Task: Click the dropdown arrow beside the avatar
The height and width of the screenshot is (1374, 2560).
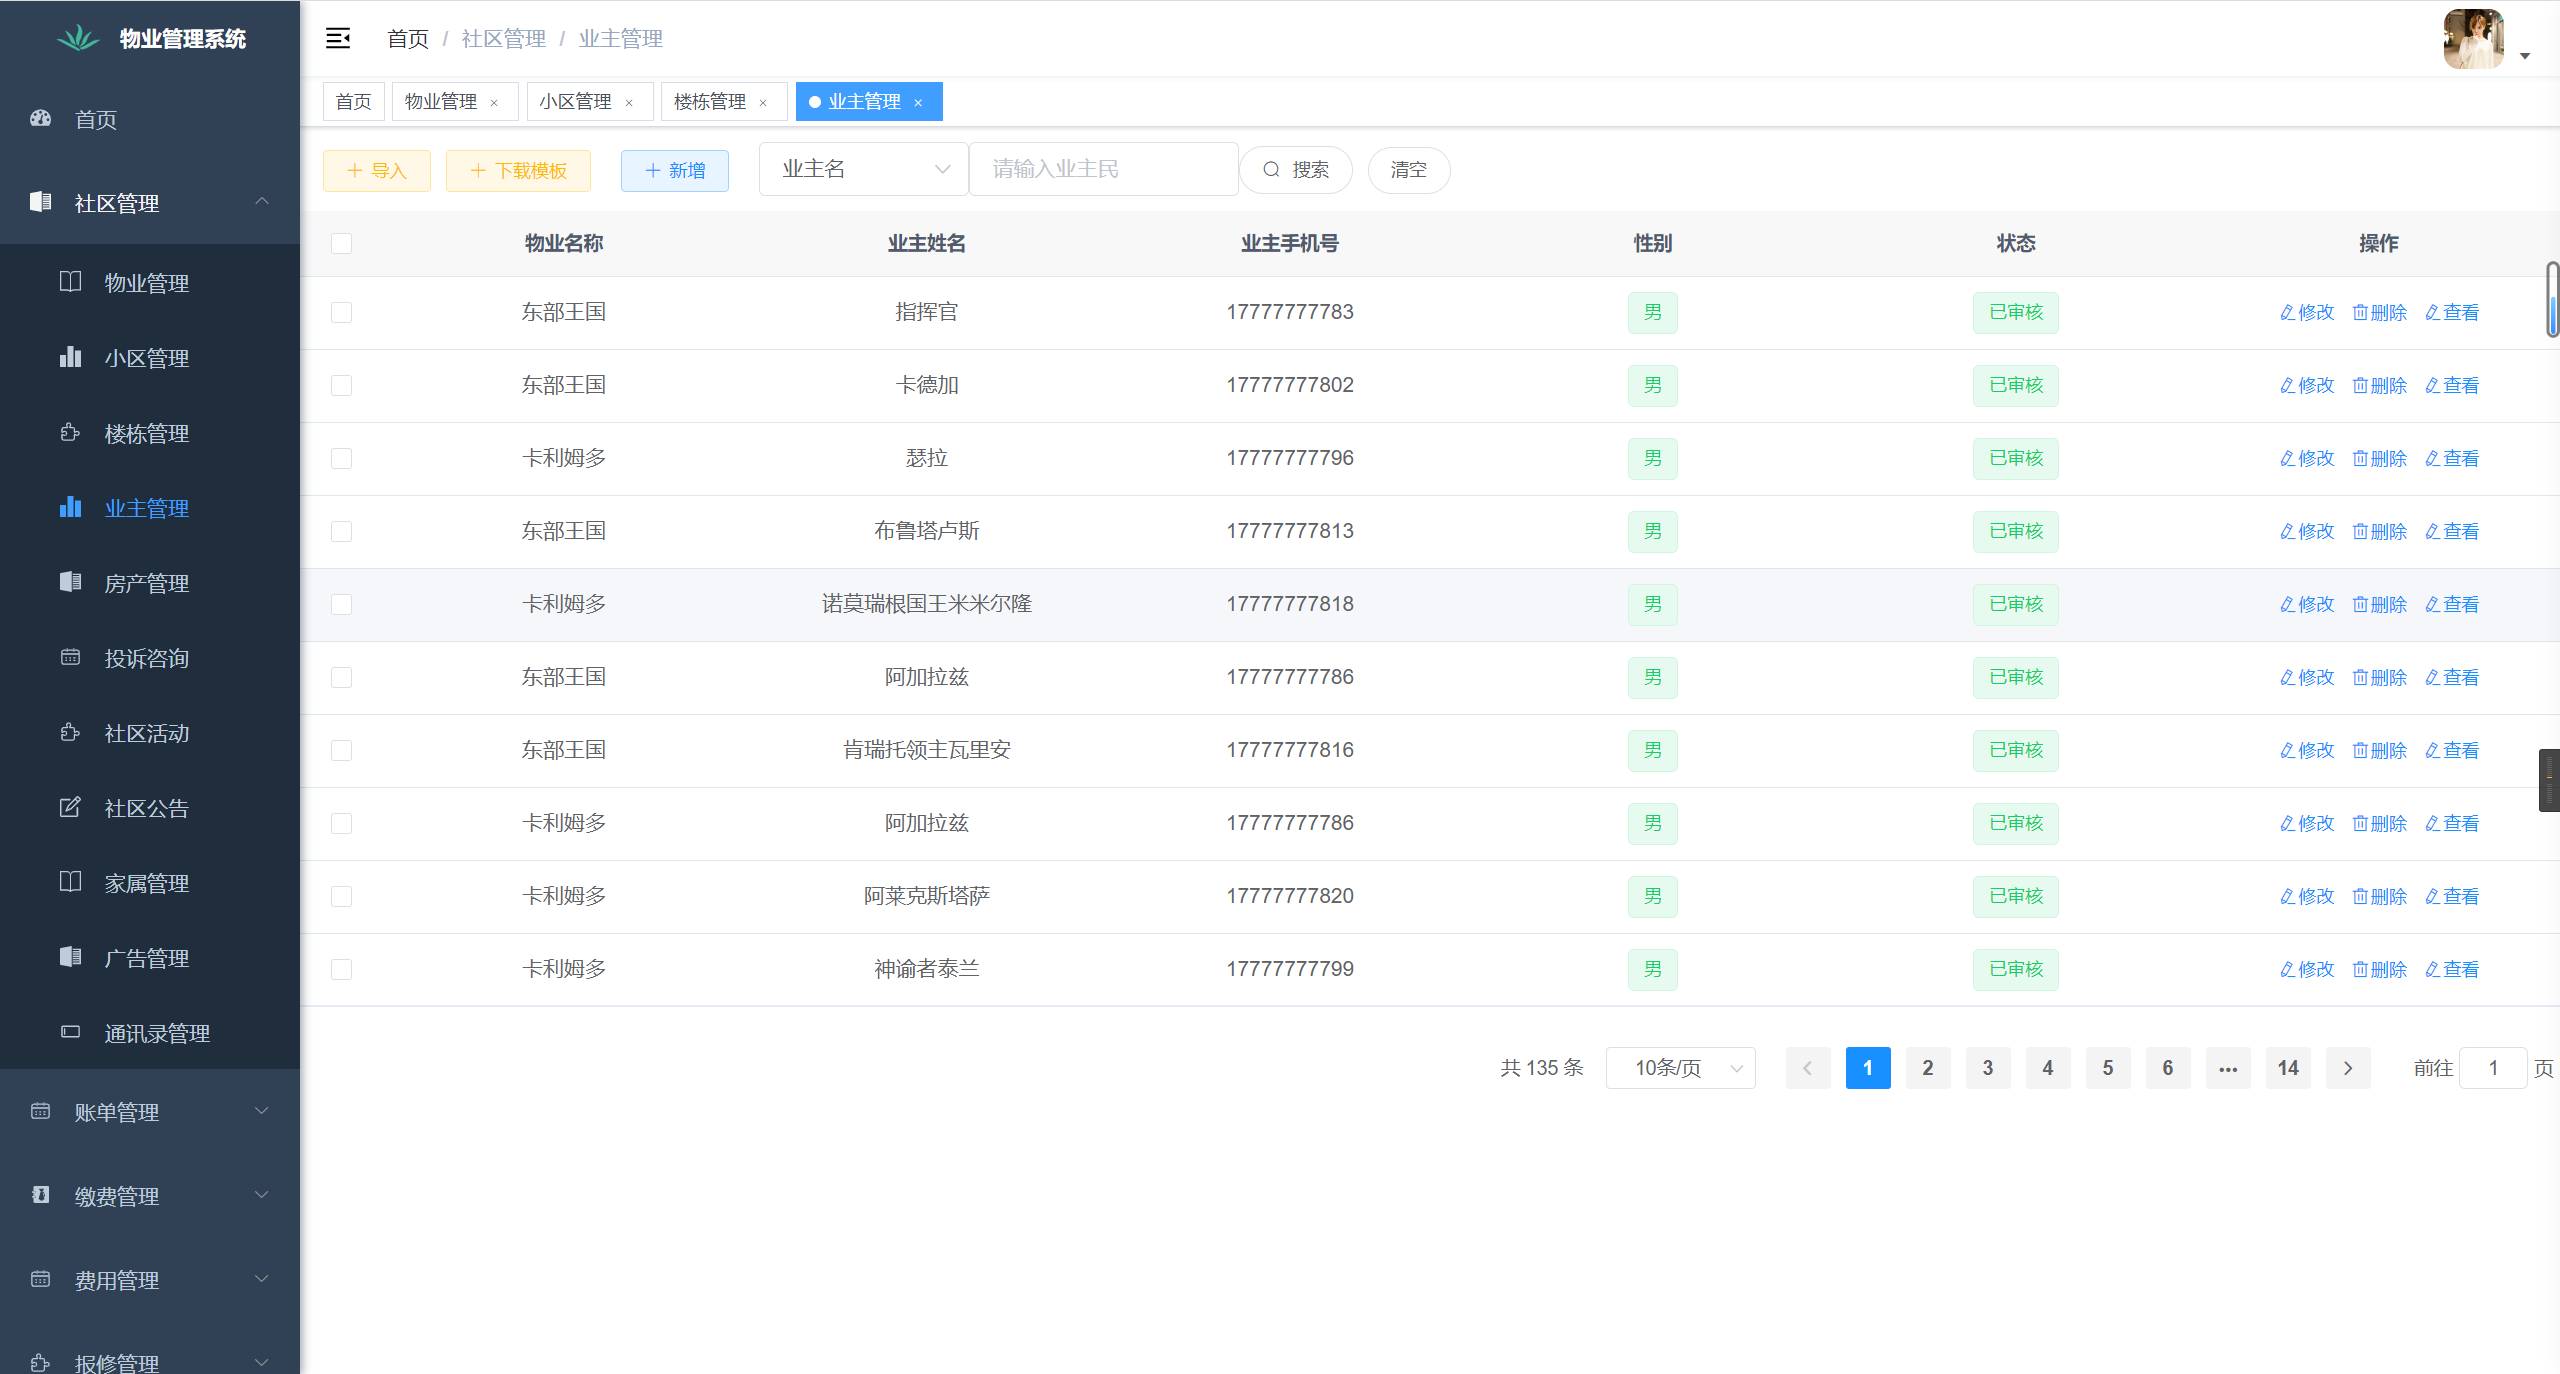Action: tap(2524, 56)
